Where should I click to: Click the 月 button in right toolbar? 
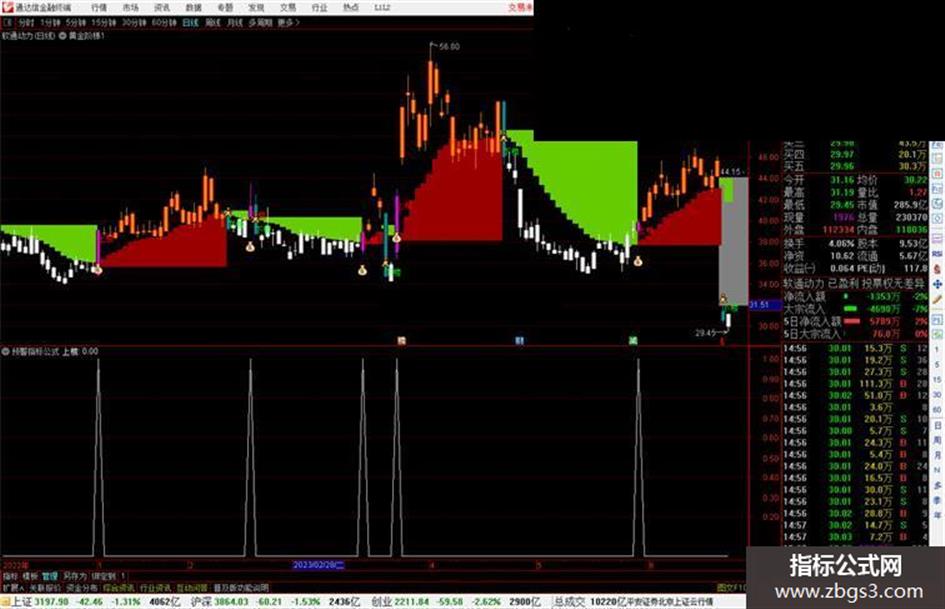coord(937,455)
